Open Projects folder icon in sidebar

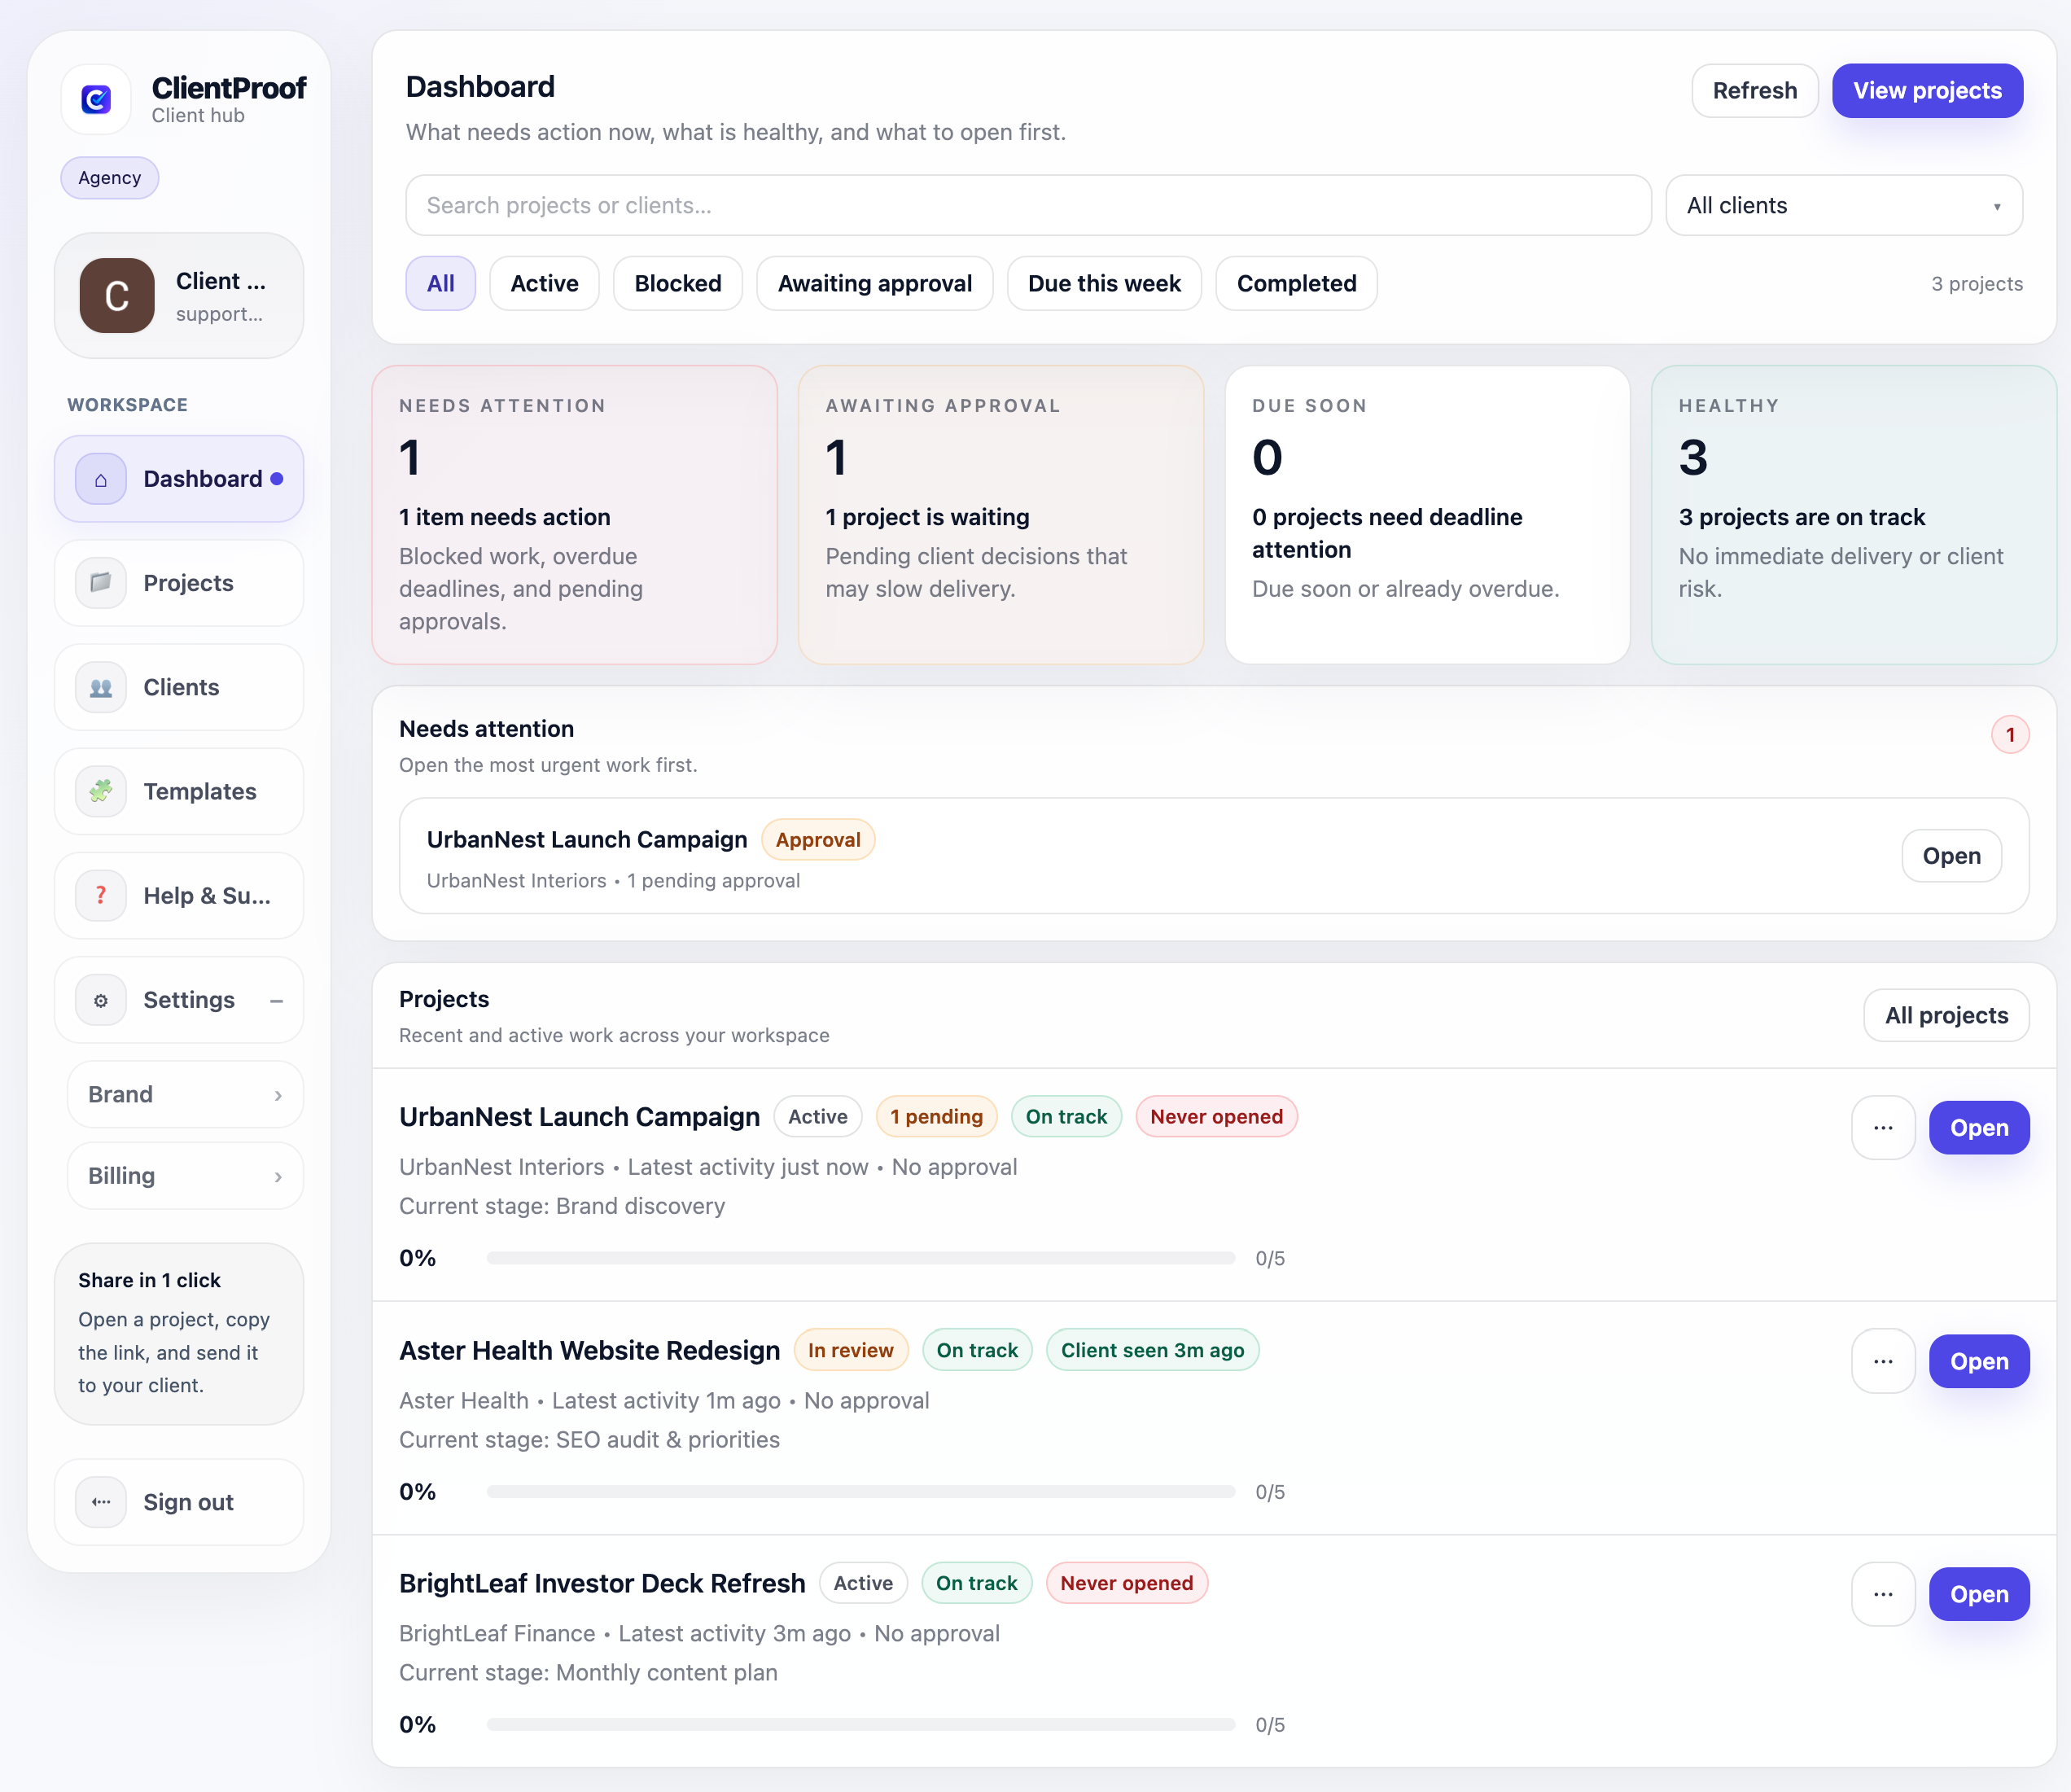(x=101, y=583)
